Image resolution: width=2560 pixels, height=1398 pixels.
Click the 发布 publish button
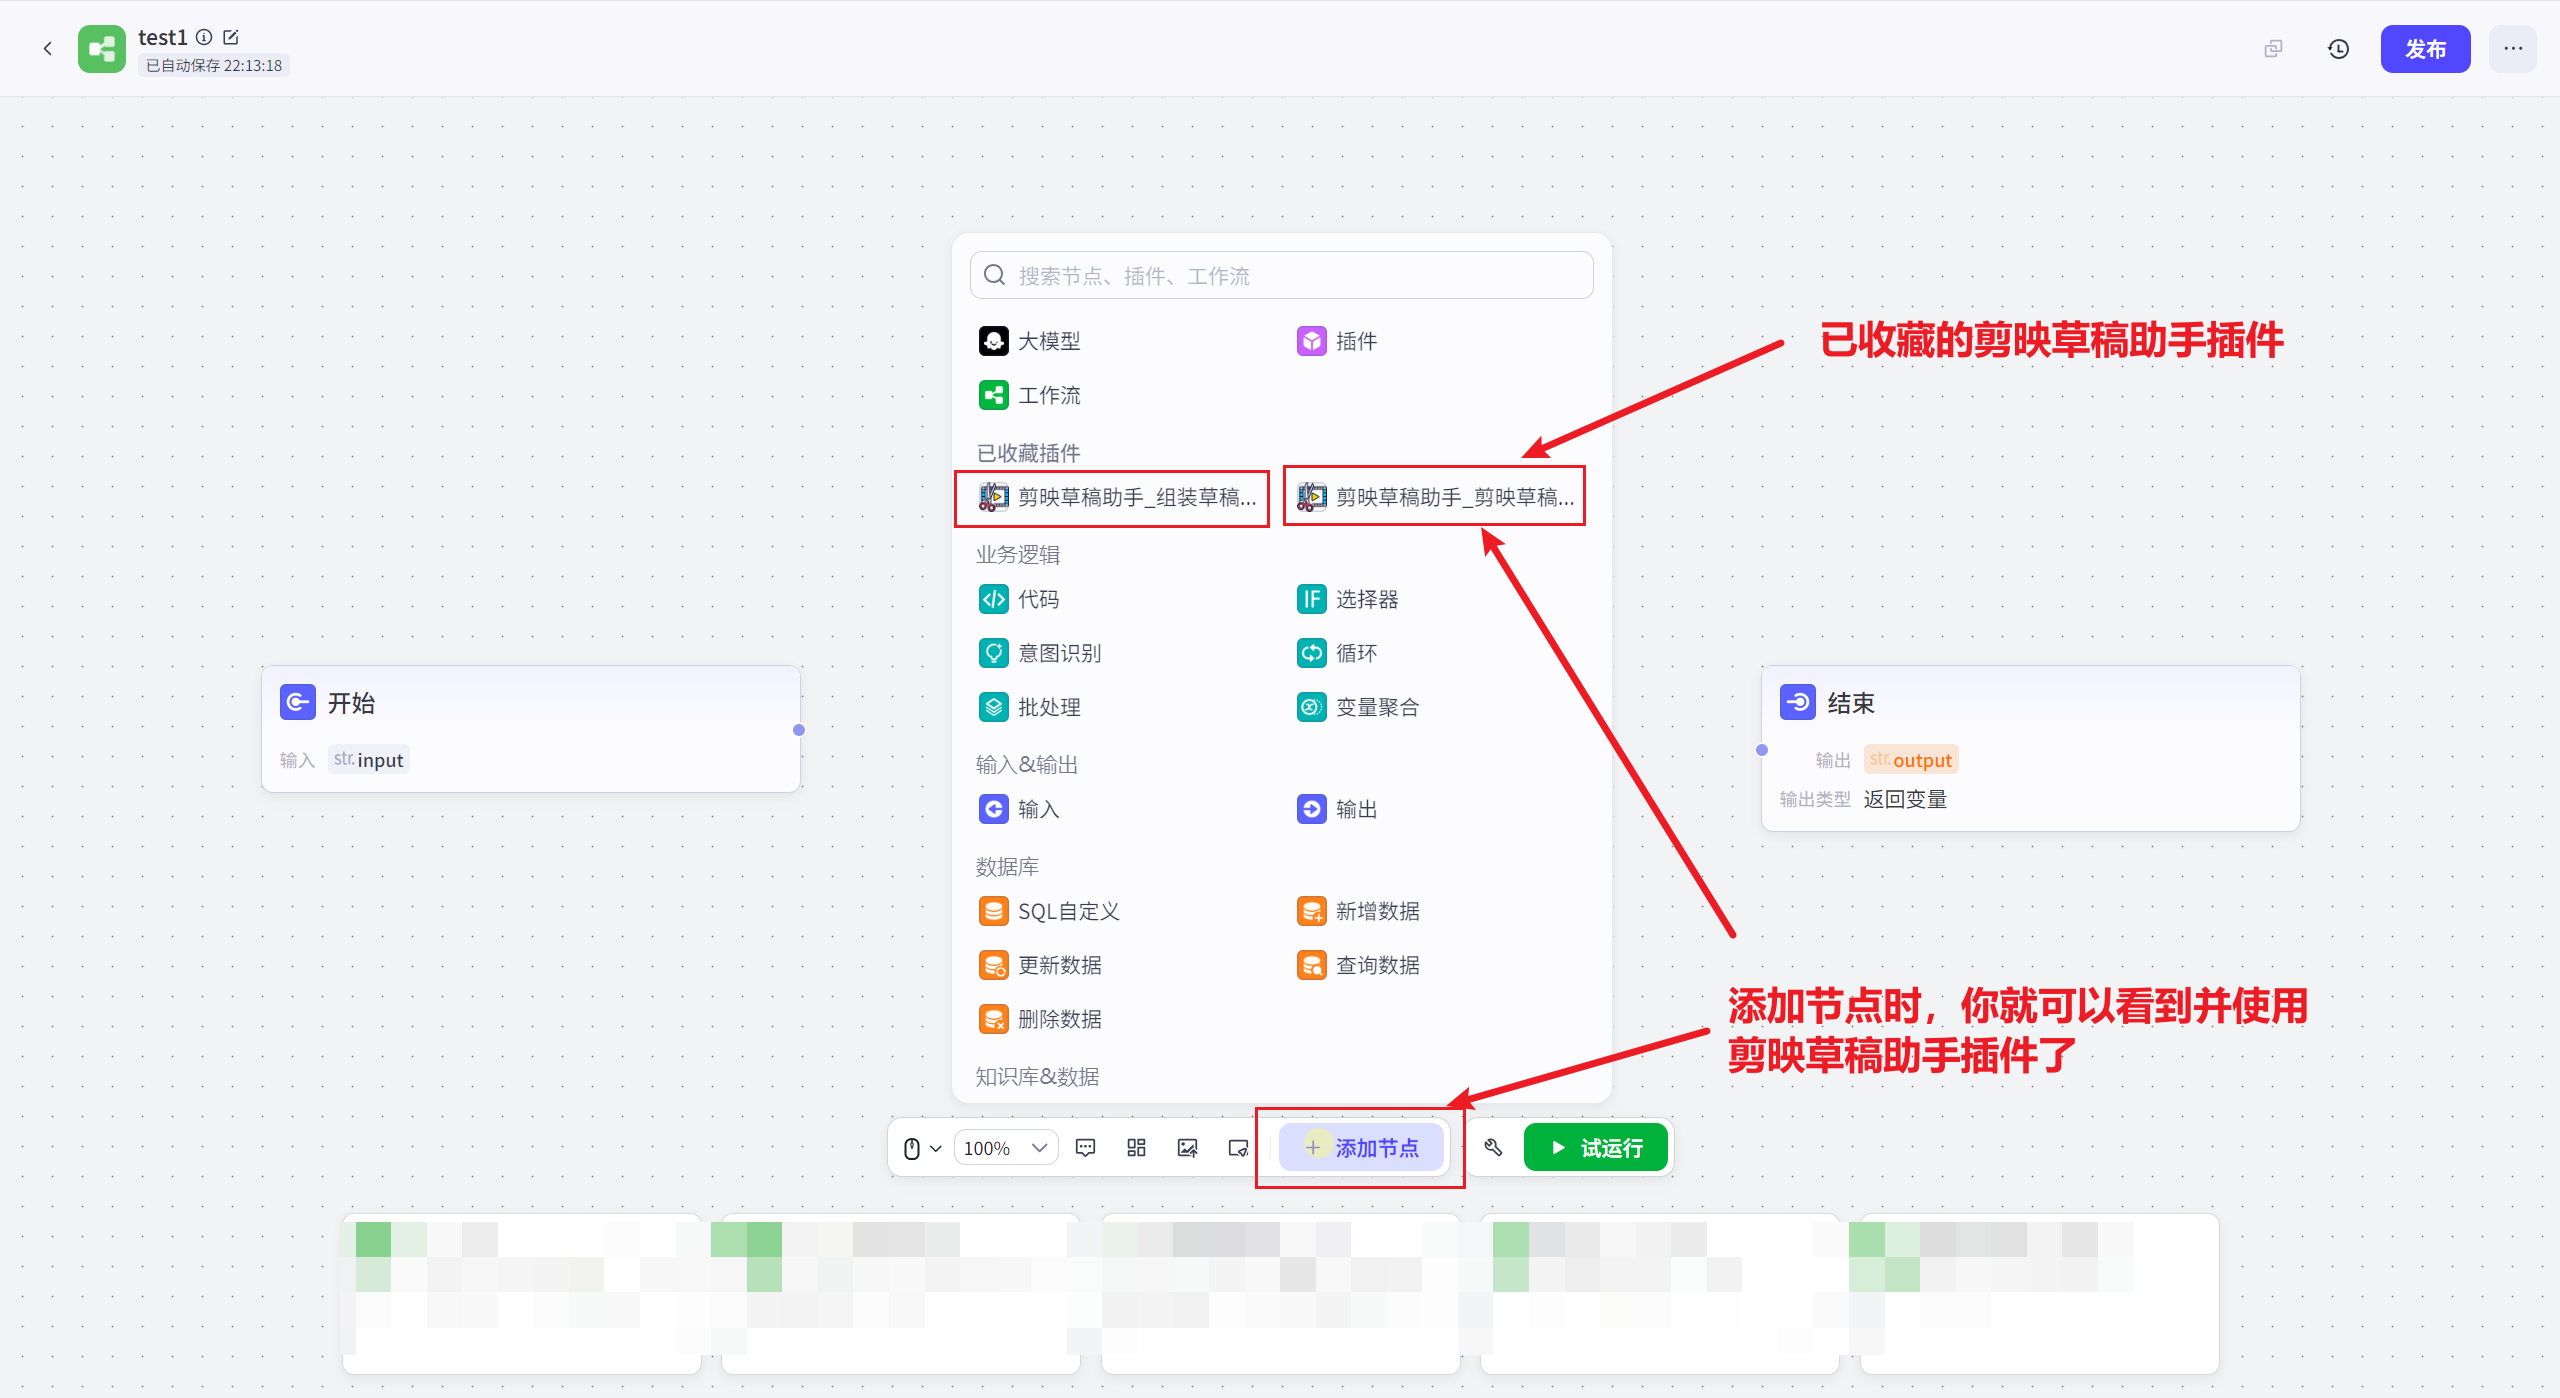coord(2425,48)
